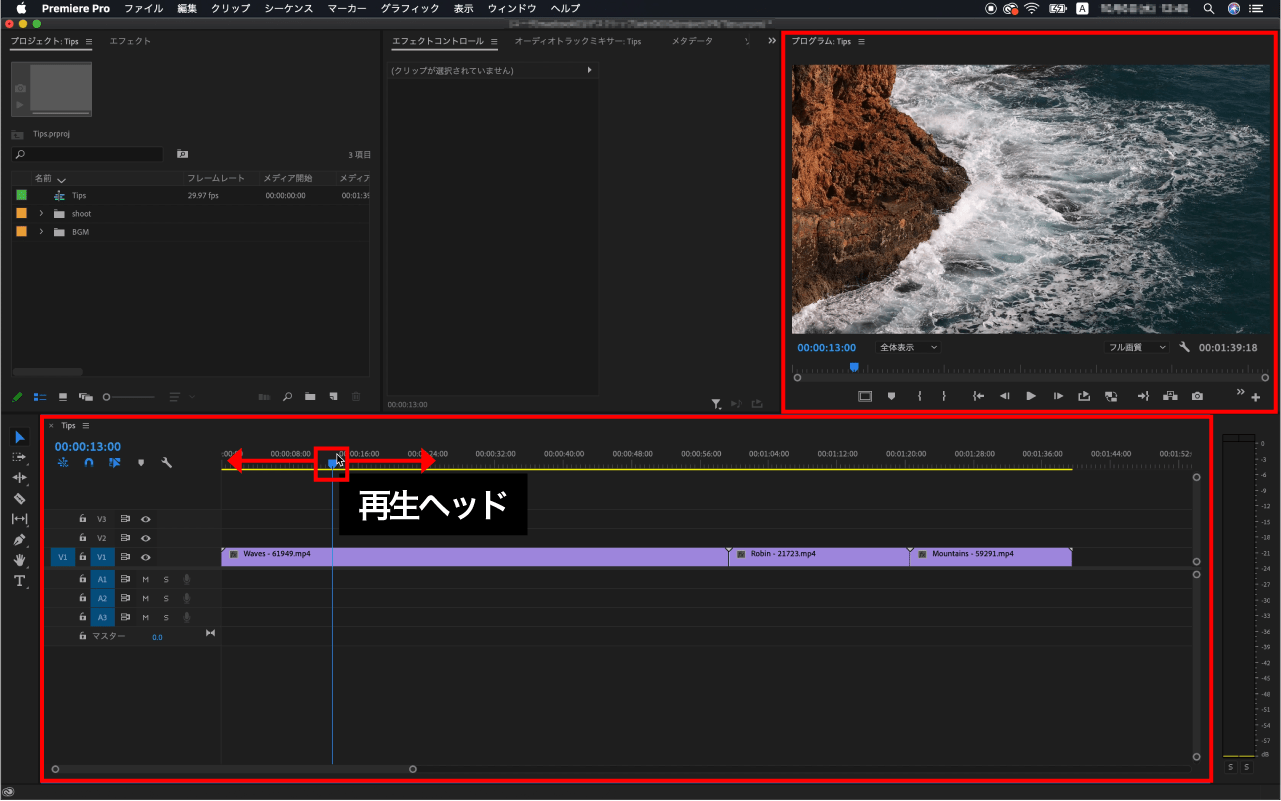Screen dimensions: 1281x801
Task: Show overflow panel tabs chevron
Action: [x=772, y=41]
